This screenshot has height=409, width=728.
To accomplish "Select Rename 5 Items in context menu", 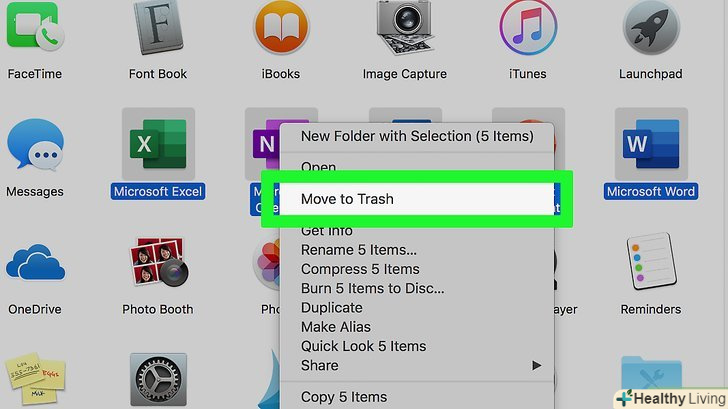I will 359,250.
